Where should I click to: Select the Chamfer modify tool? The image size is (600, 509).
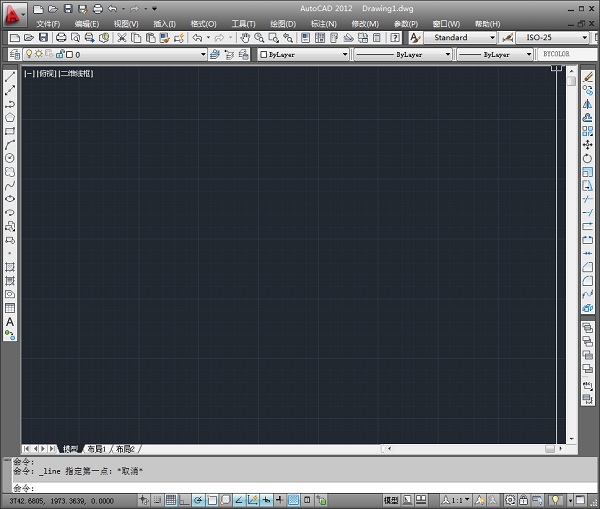587,267
